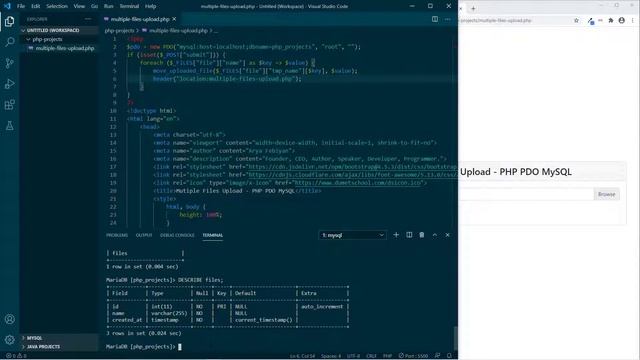The height and width of the screenshot is (360, 640).
Task: Click Port: 5500 Live Server status item
Action: [413, 356]
